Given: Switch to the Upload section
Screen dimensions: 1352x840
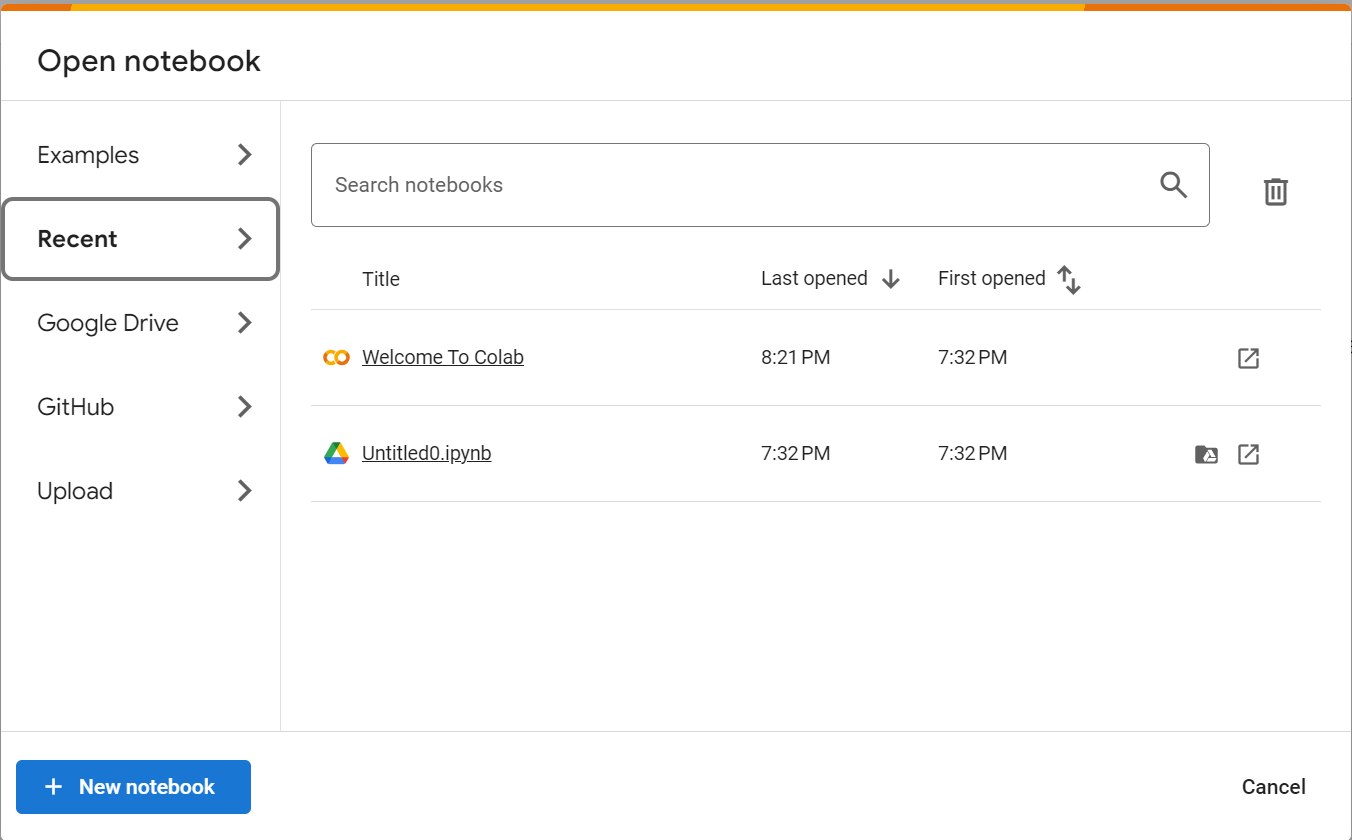Looking at the screenshot, I should pos(141,491).
